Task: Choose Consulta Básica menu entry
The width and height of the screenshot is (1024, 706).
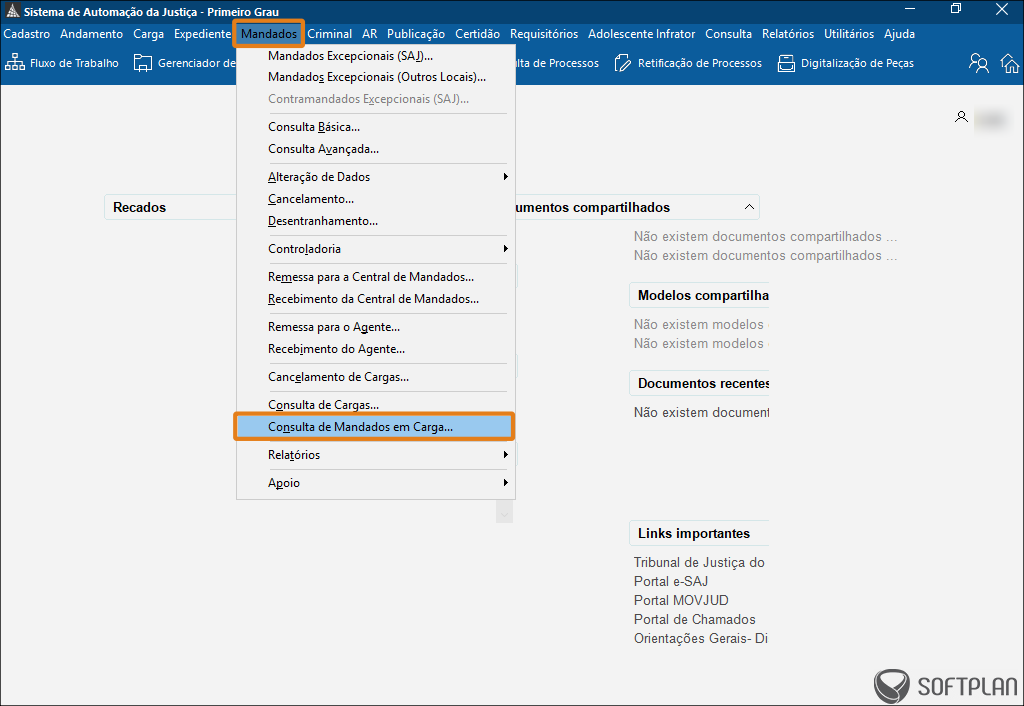Action: (x=314, y=127)
